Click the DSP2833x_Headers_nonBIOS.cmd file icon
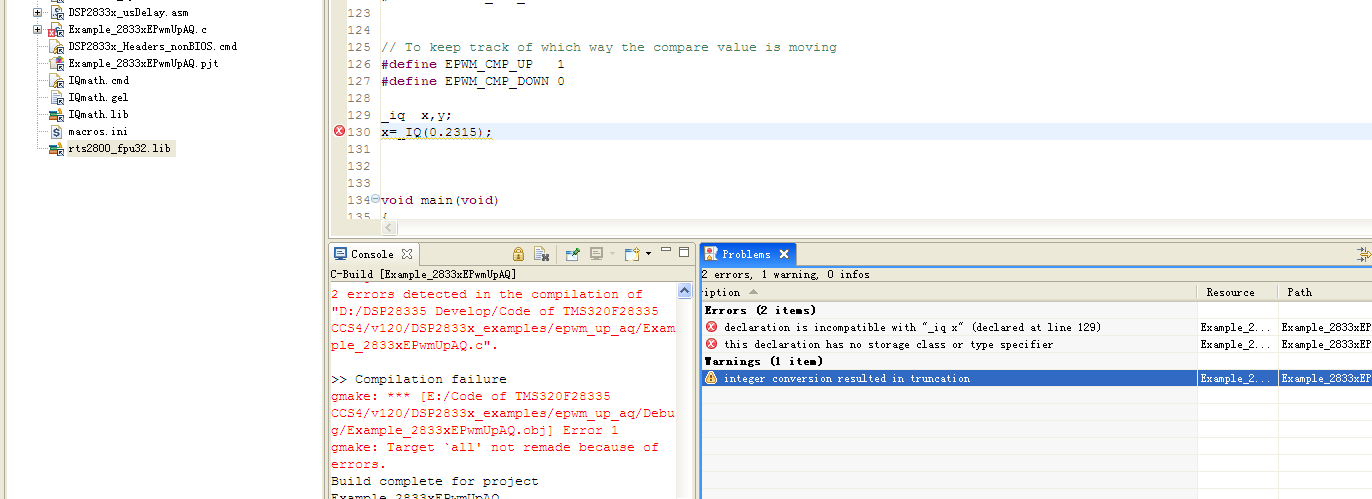 [57, 47]
